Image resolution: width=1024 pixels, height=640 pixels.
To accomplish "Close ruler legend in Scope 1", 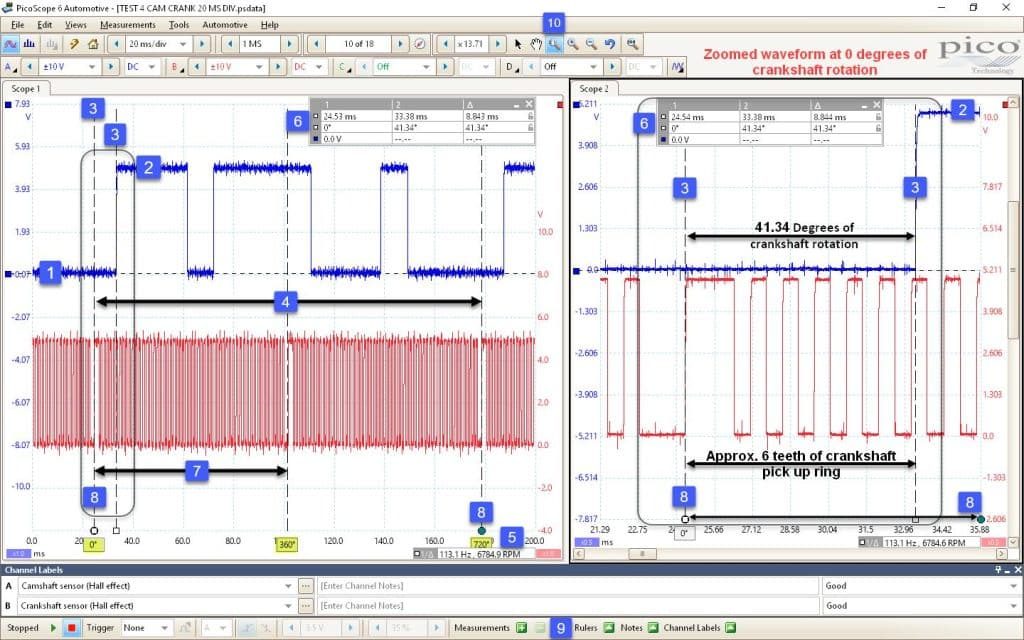I will click(x=529, y=104).
